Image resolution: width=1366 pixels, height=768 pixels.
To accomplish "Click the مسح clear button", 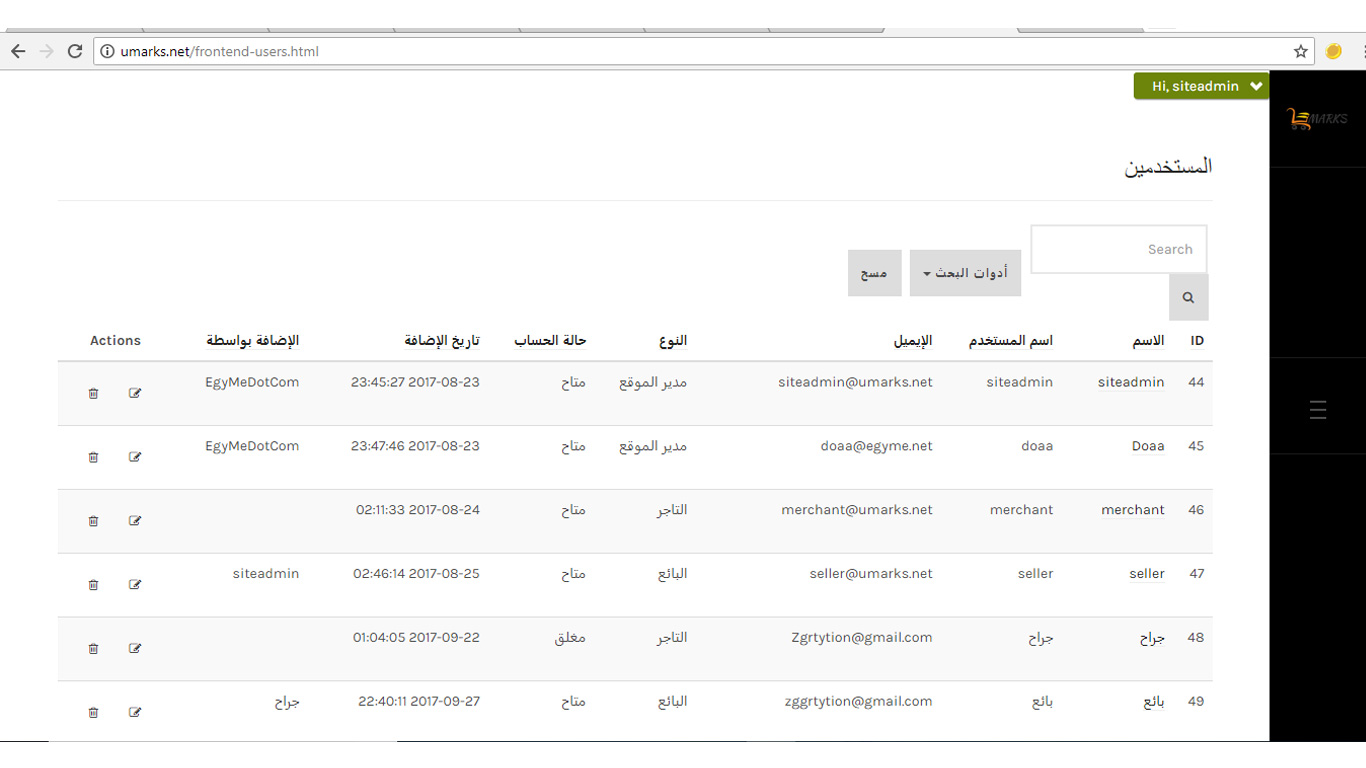I will click(x=874, y=273).
